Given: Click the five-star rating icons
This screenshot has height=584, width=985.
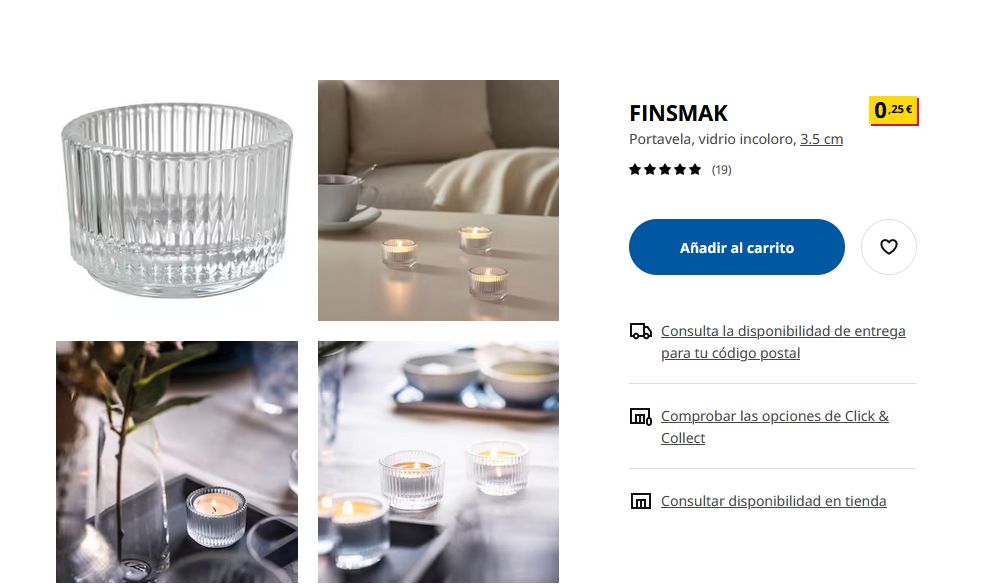Looking at the screenshot, I should [x=665, y=170].
